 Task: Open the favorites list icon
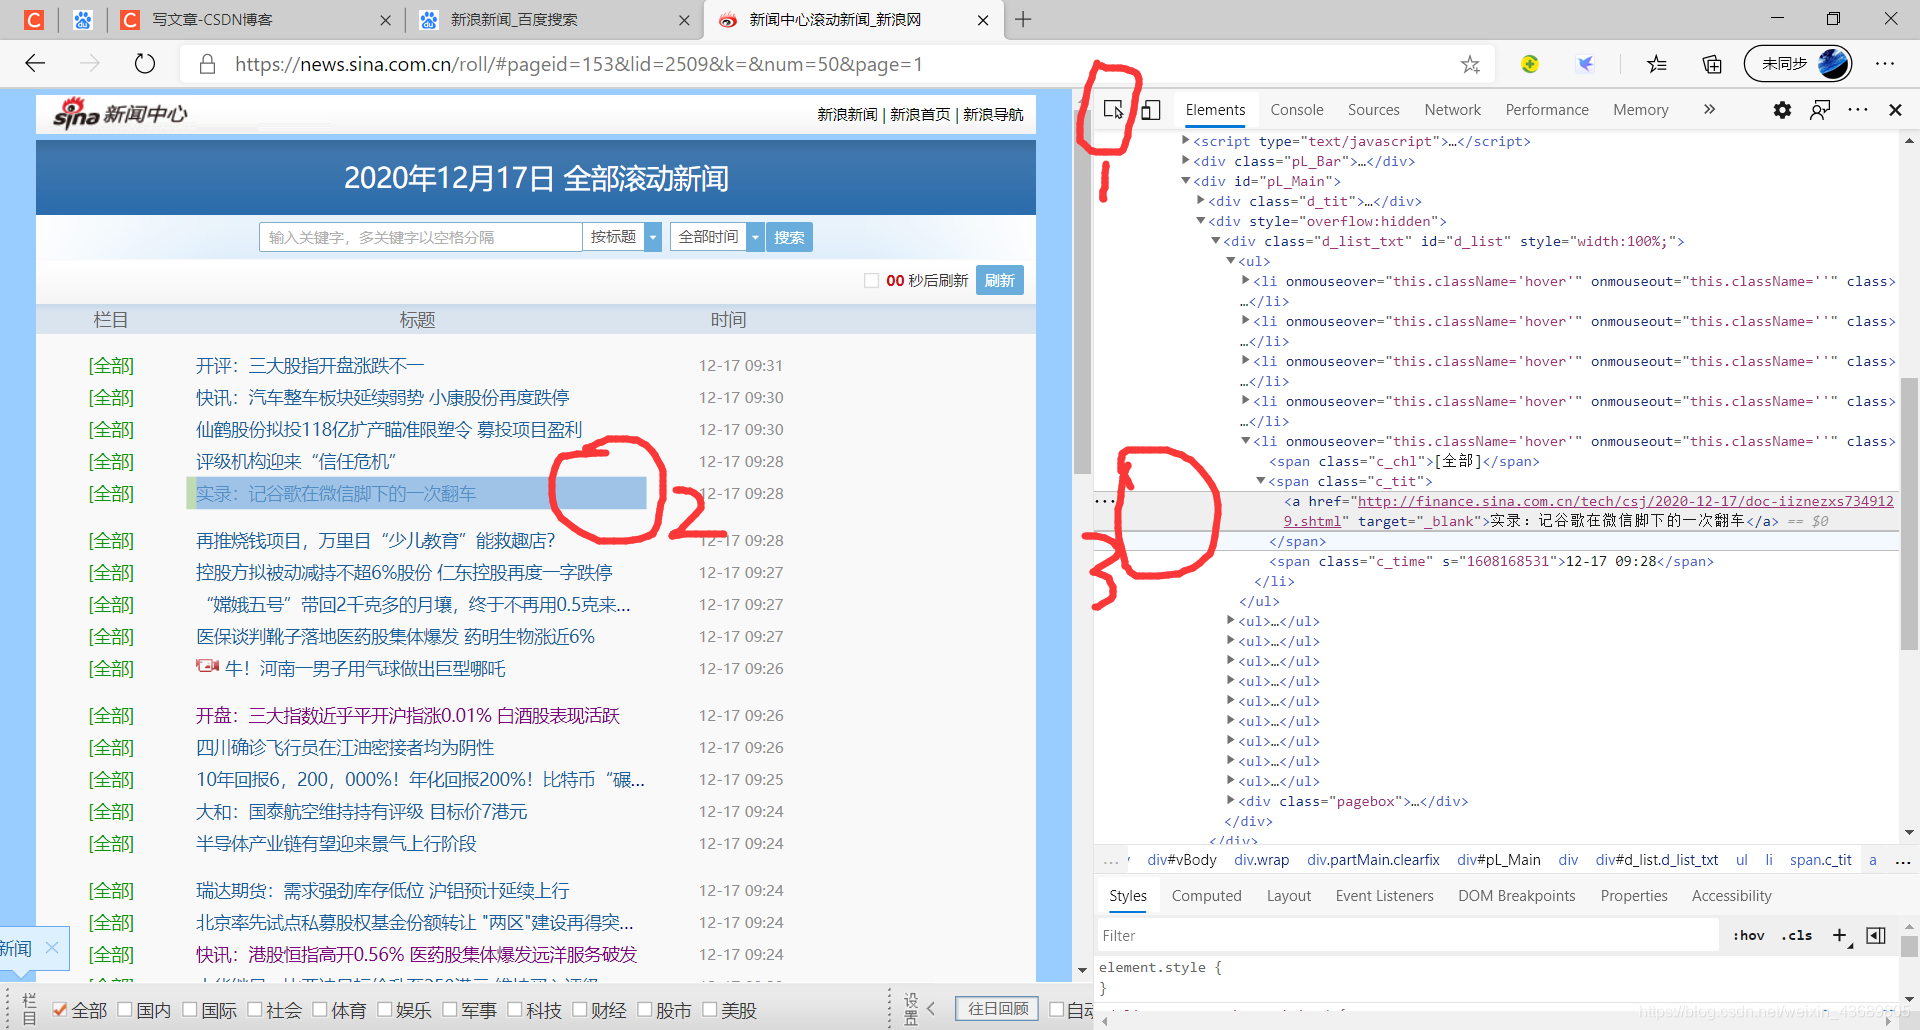point(1657,64)
